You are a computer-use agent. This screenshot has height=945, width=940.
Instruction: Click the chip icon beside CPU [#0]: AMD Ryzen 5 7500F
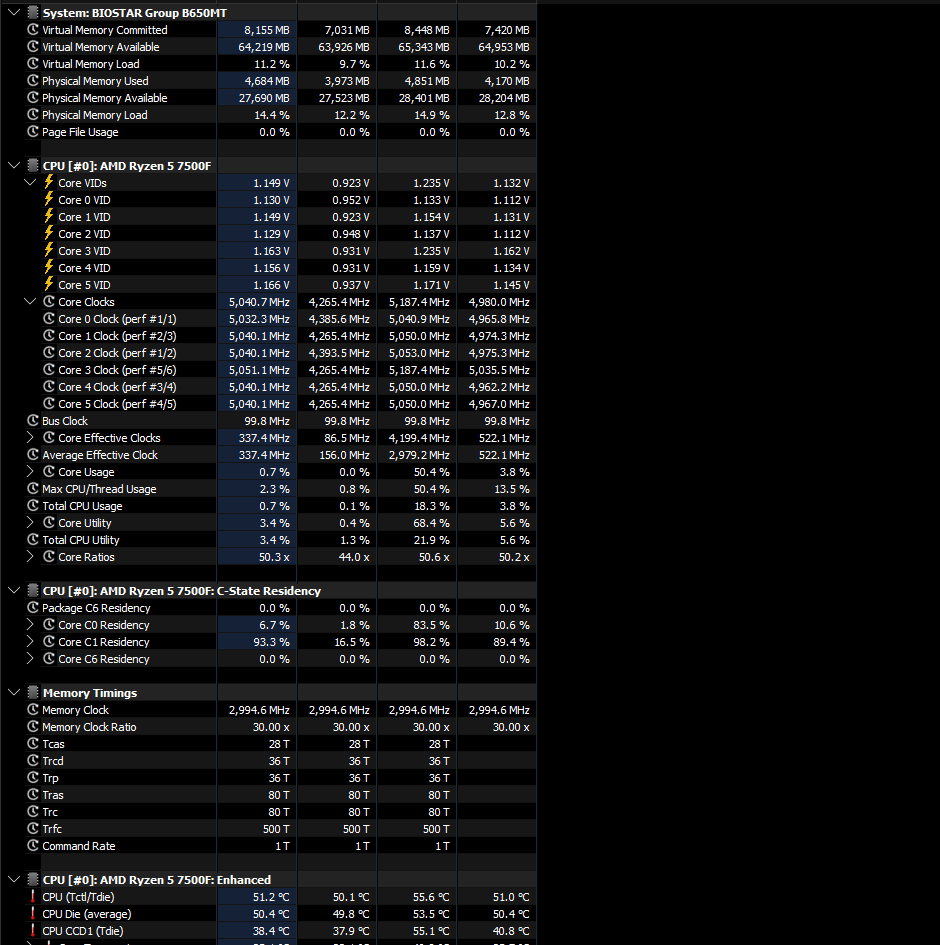point(33,166)
